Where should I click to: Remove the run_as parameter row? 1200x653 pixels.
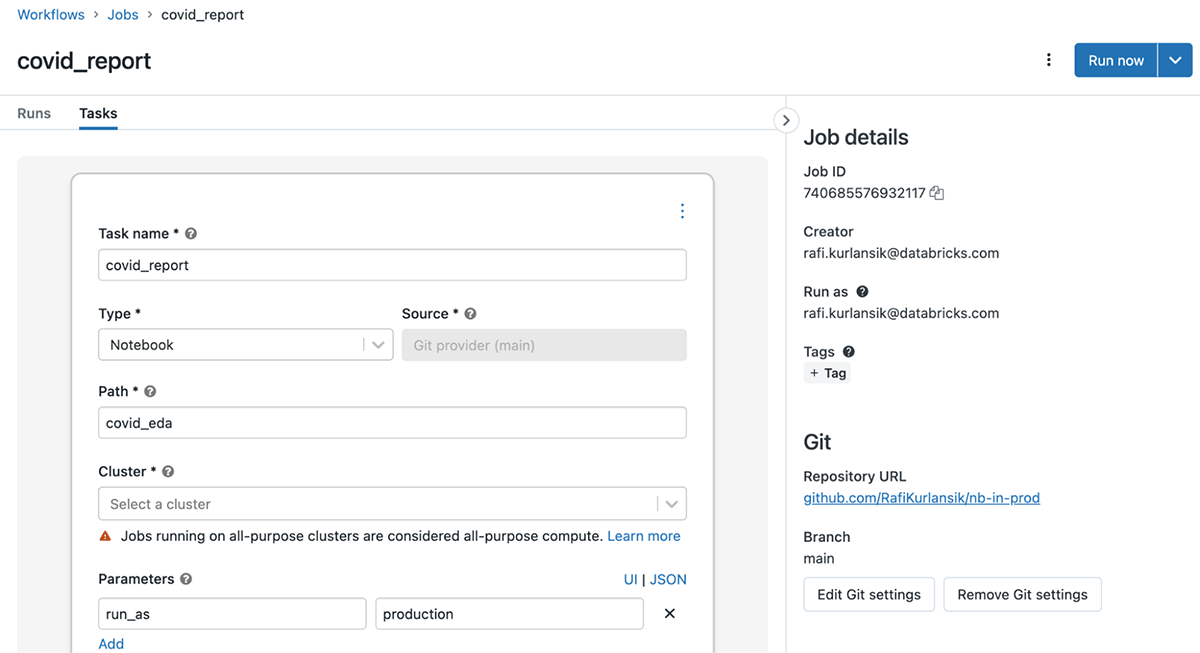tap(670, 614)
